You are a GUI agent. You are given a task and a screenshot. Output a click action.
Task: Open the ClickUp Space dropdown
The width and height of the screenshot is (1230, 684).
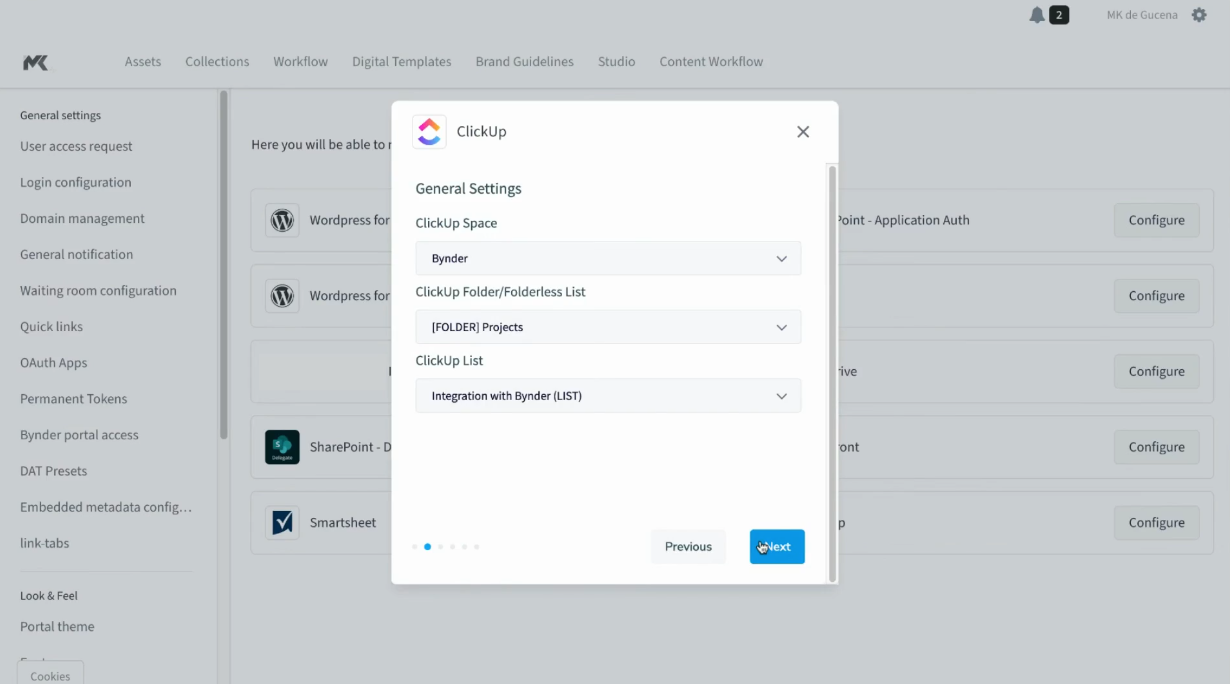click(608, 258)
